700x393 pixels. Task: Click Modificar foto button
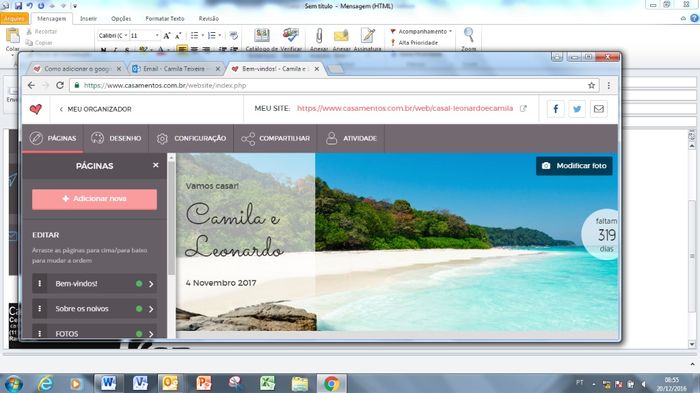[x=574, y=166]
